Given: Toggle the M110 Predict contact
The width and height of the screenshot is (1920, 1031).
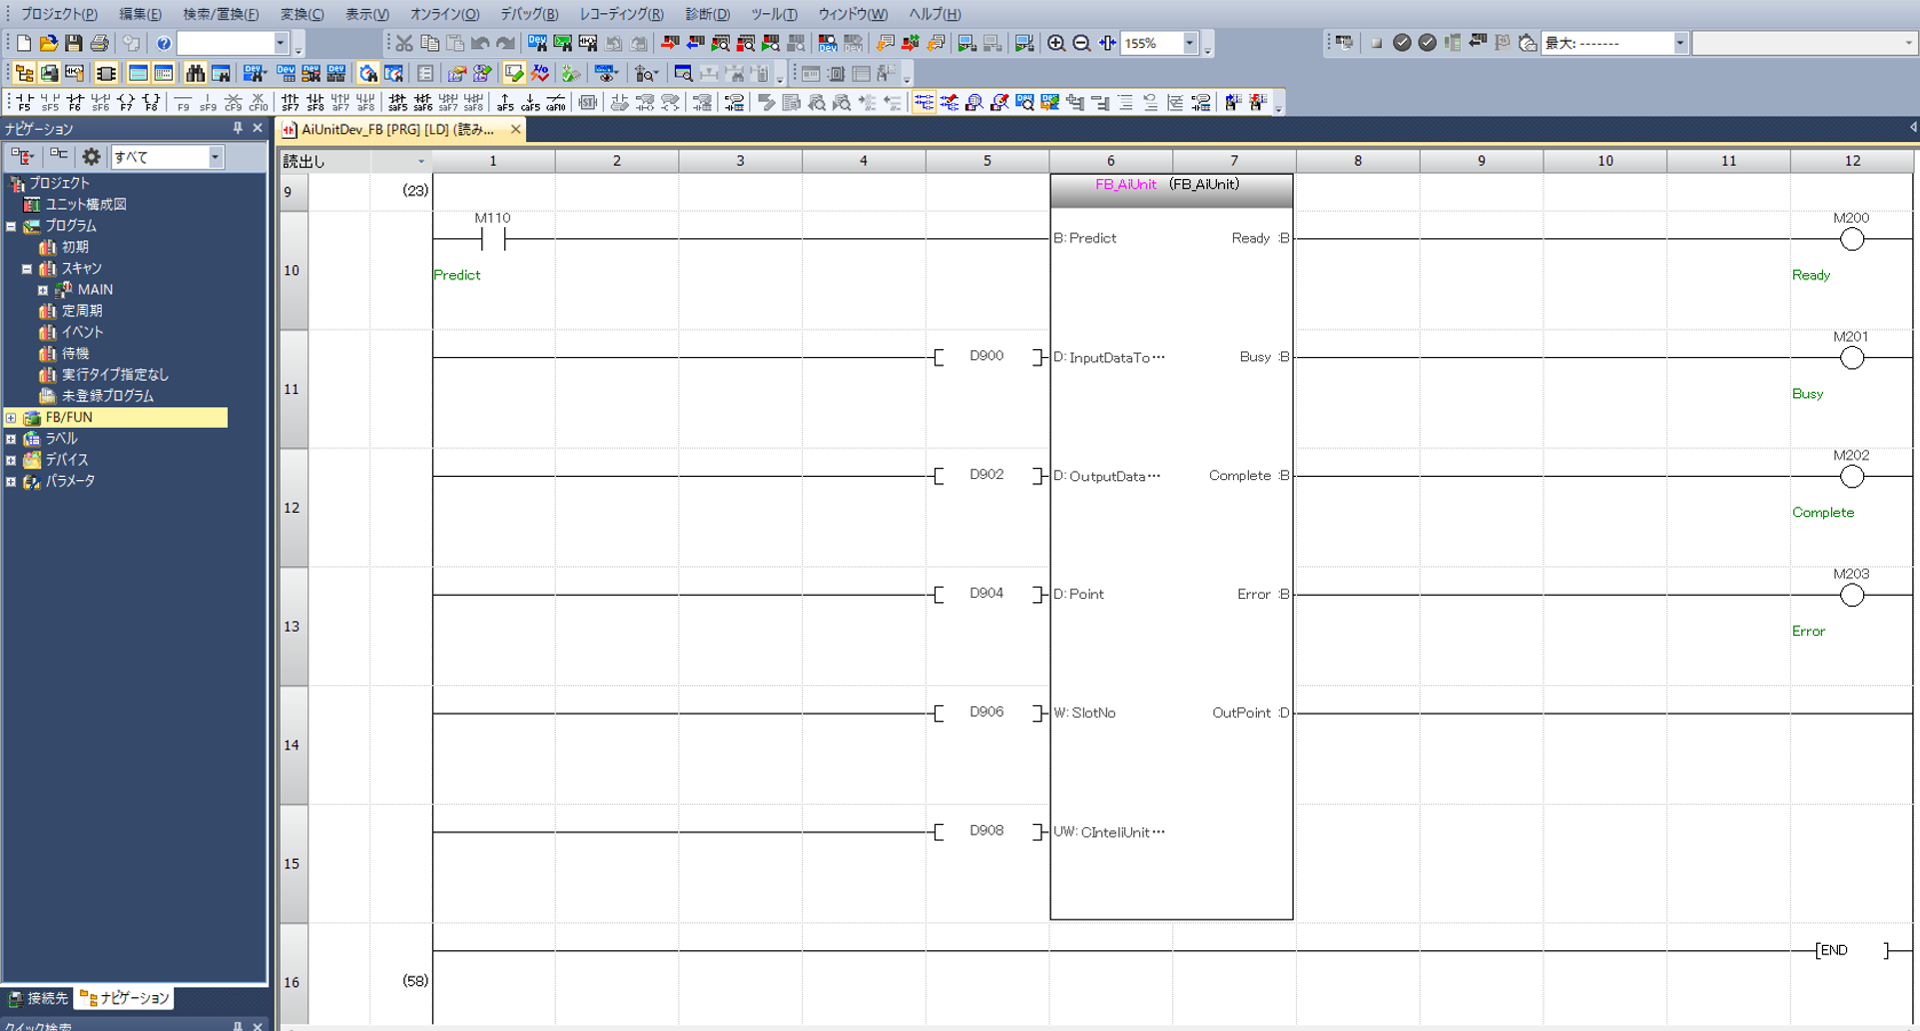Looking at the screenshot, I should pos(493,239).
